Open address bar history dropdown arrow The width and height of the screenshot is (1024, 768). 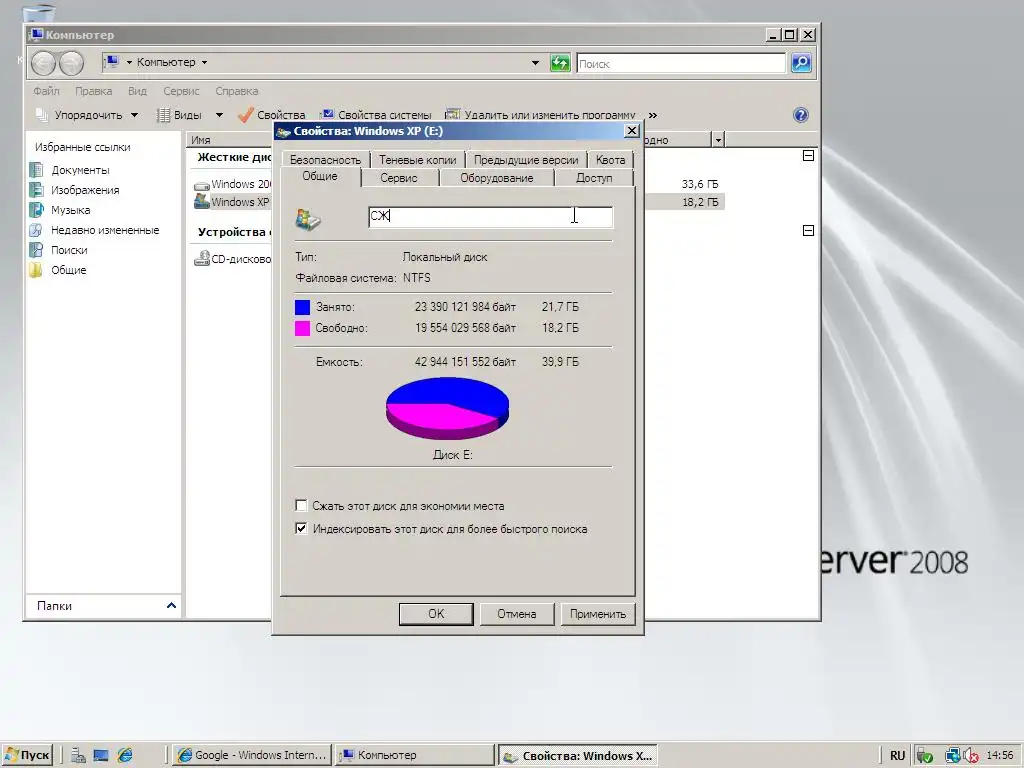pyautogui.click(x=535, y=63)
